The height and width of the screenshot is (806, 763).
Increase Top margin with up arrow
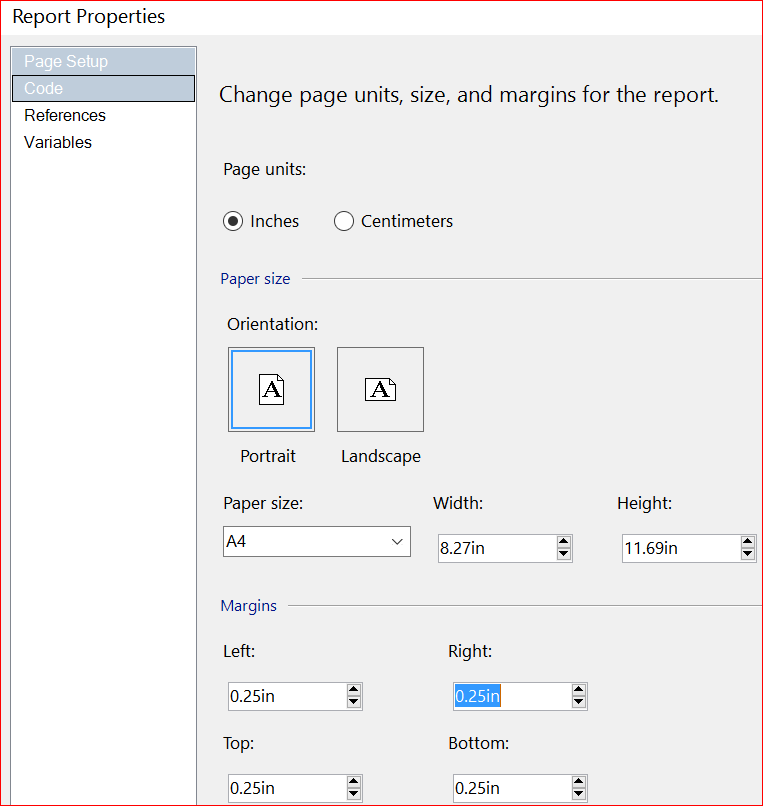tap(354, 782)
